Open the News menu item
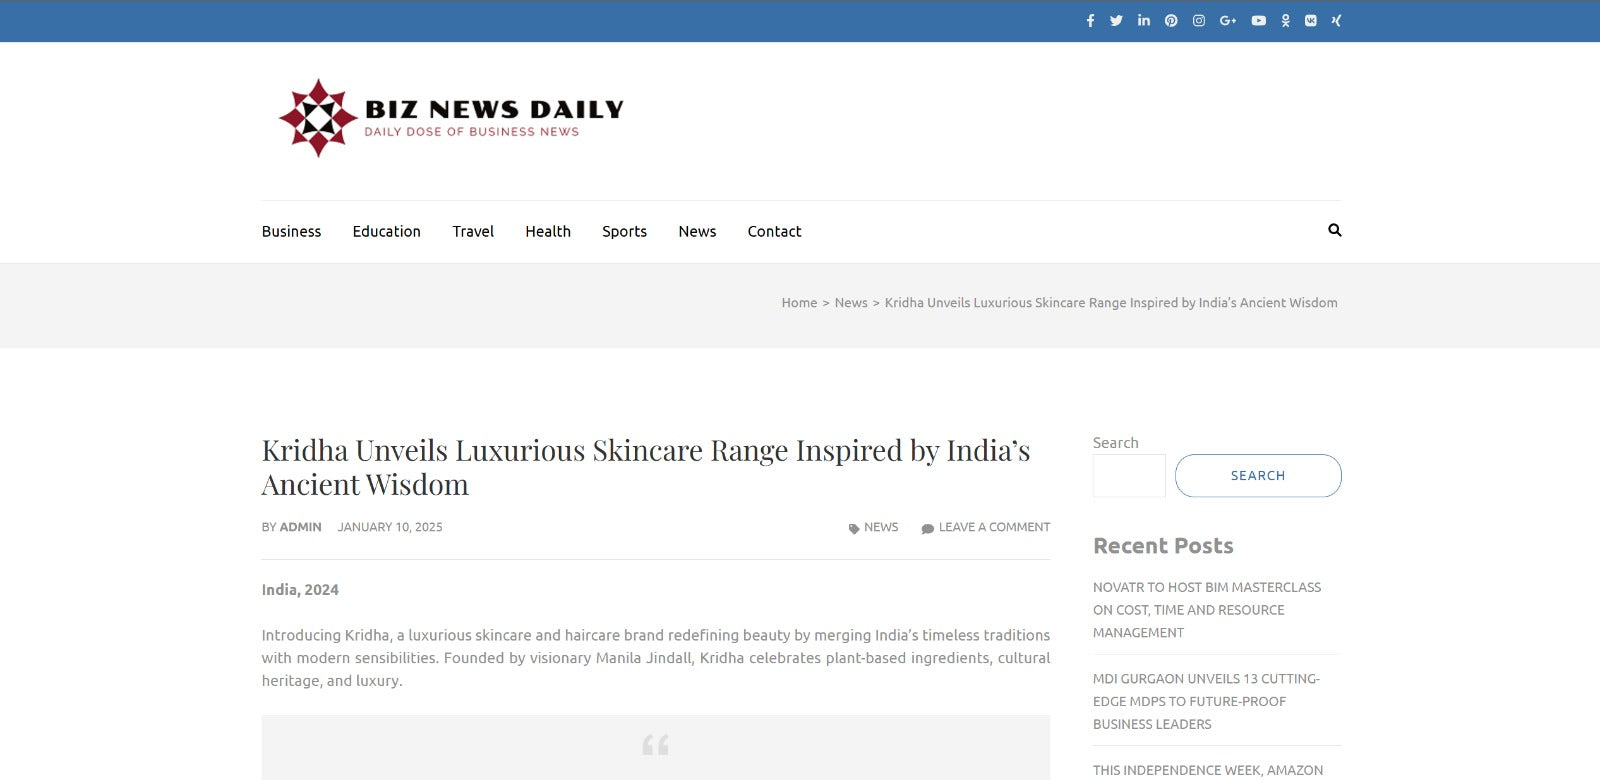 [x=697, y=231]
